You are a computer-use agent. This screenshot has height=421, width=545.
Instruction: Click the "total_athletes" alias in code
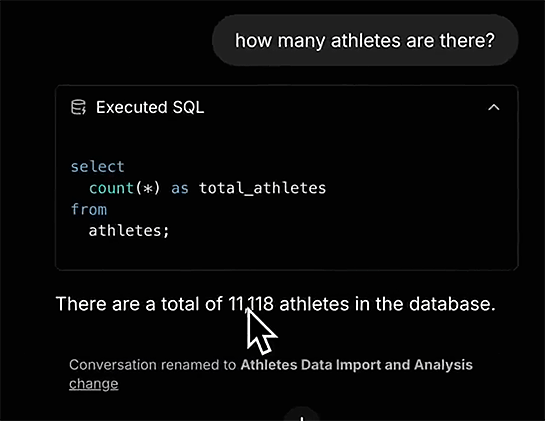(262, 188)
